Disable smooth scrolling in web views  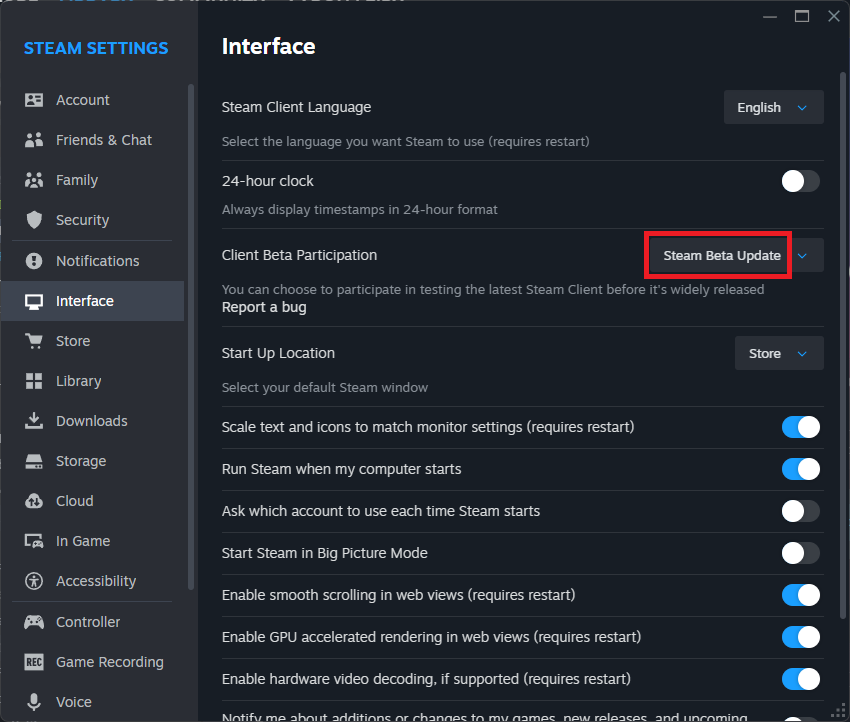pyautogui.click(x=800, y=595)
